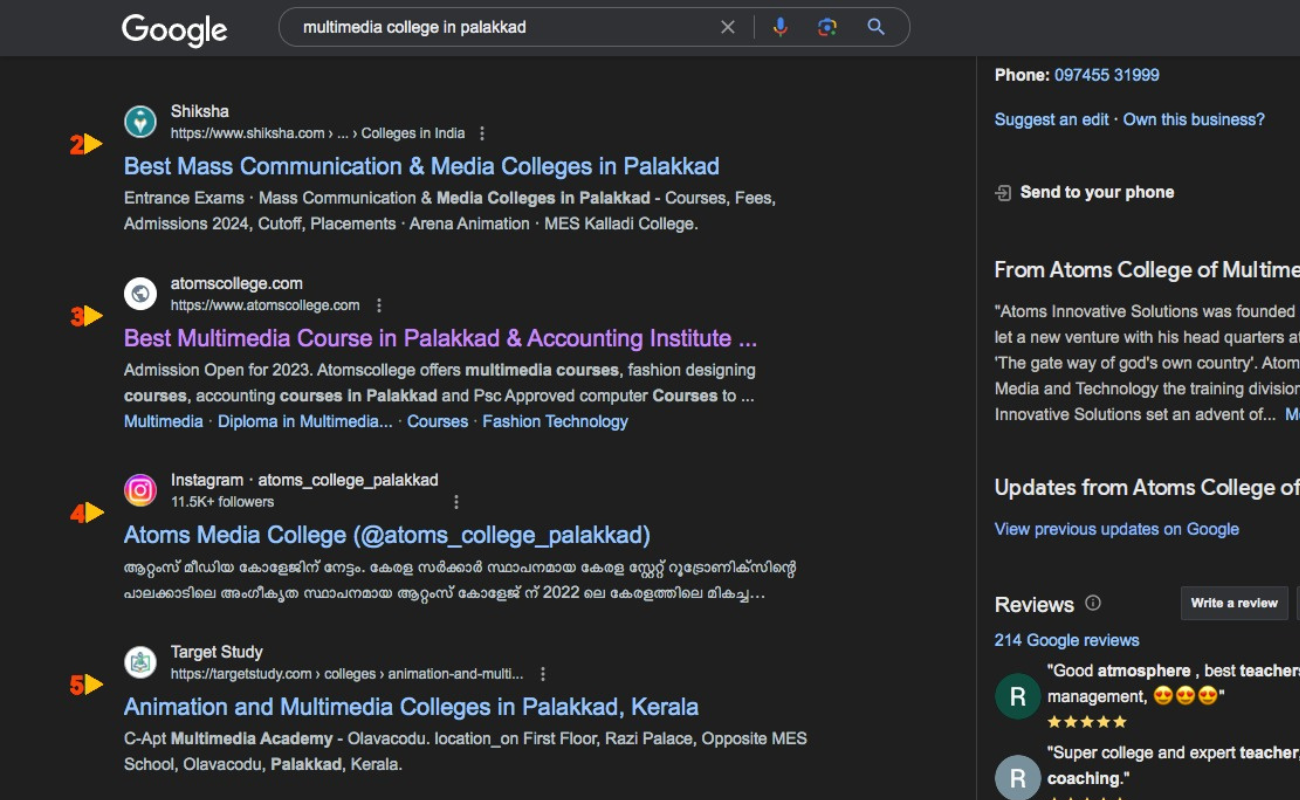This screenshot has height=800, width=1300.
Task: Clear the search query with the X icon
Action: point(728,28)
